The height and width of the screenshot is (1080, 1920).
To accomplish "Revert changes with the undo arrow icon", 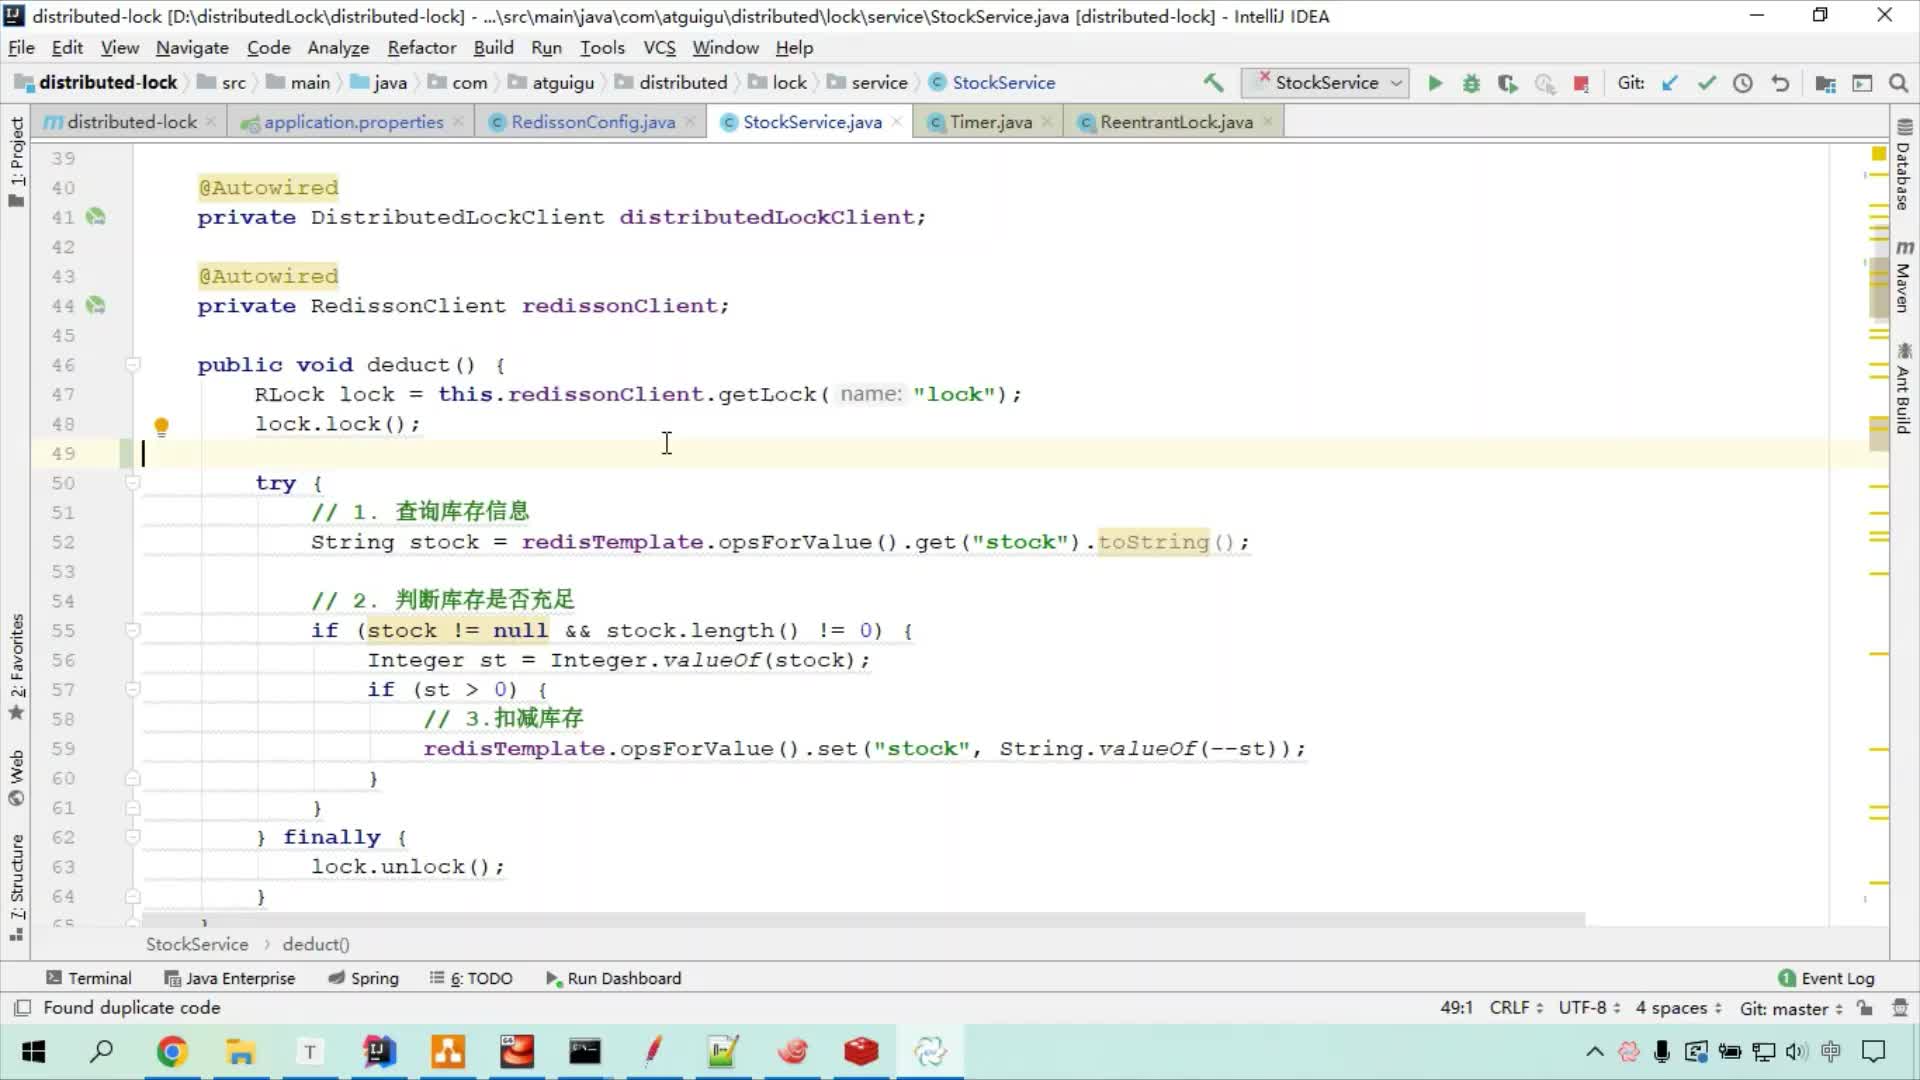I will [1780, 83].
